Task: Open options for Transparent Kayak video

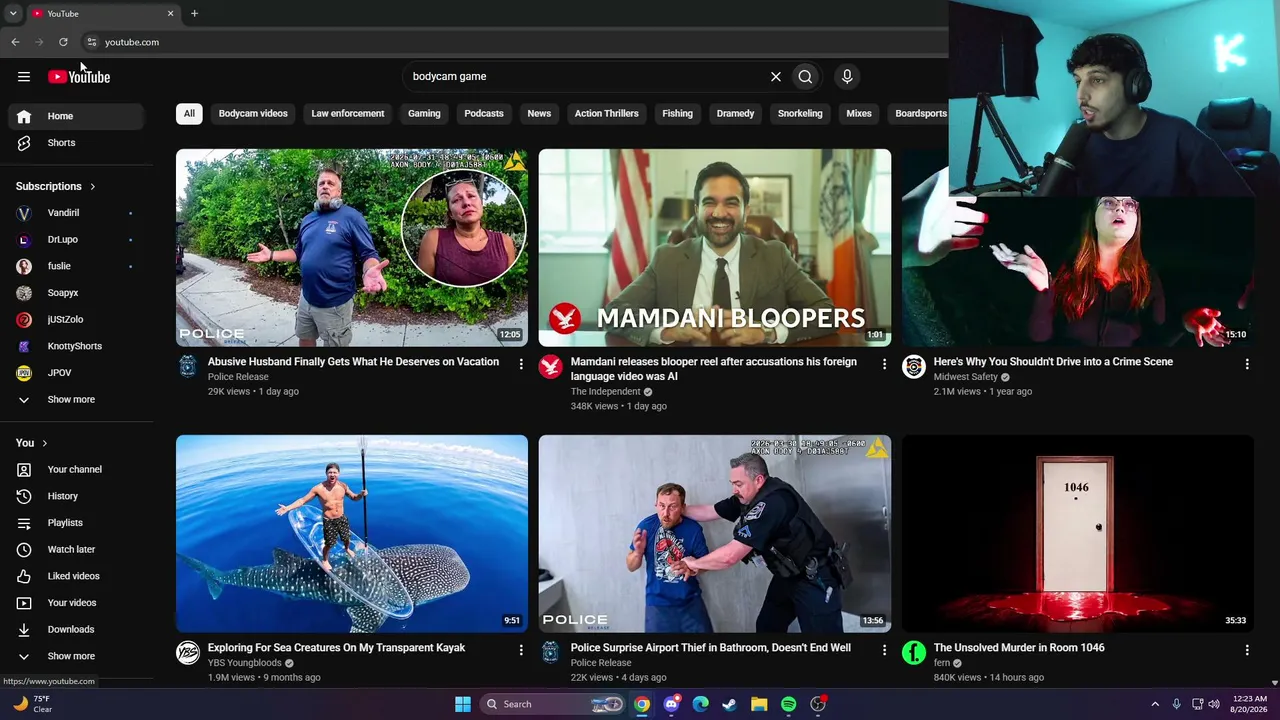Action: point(521,650)
